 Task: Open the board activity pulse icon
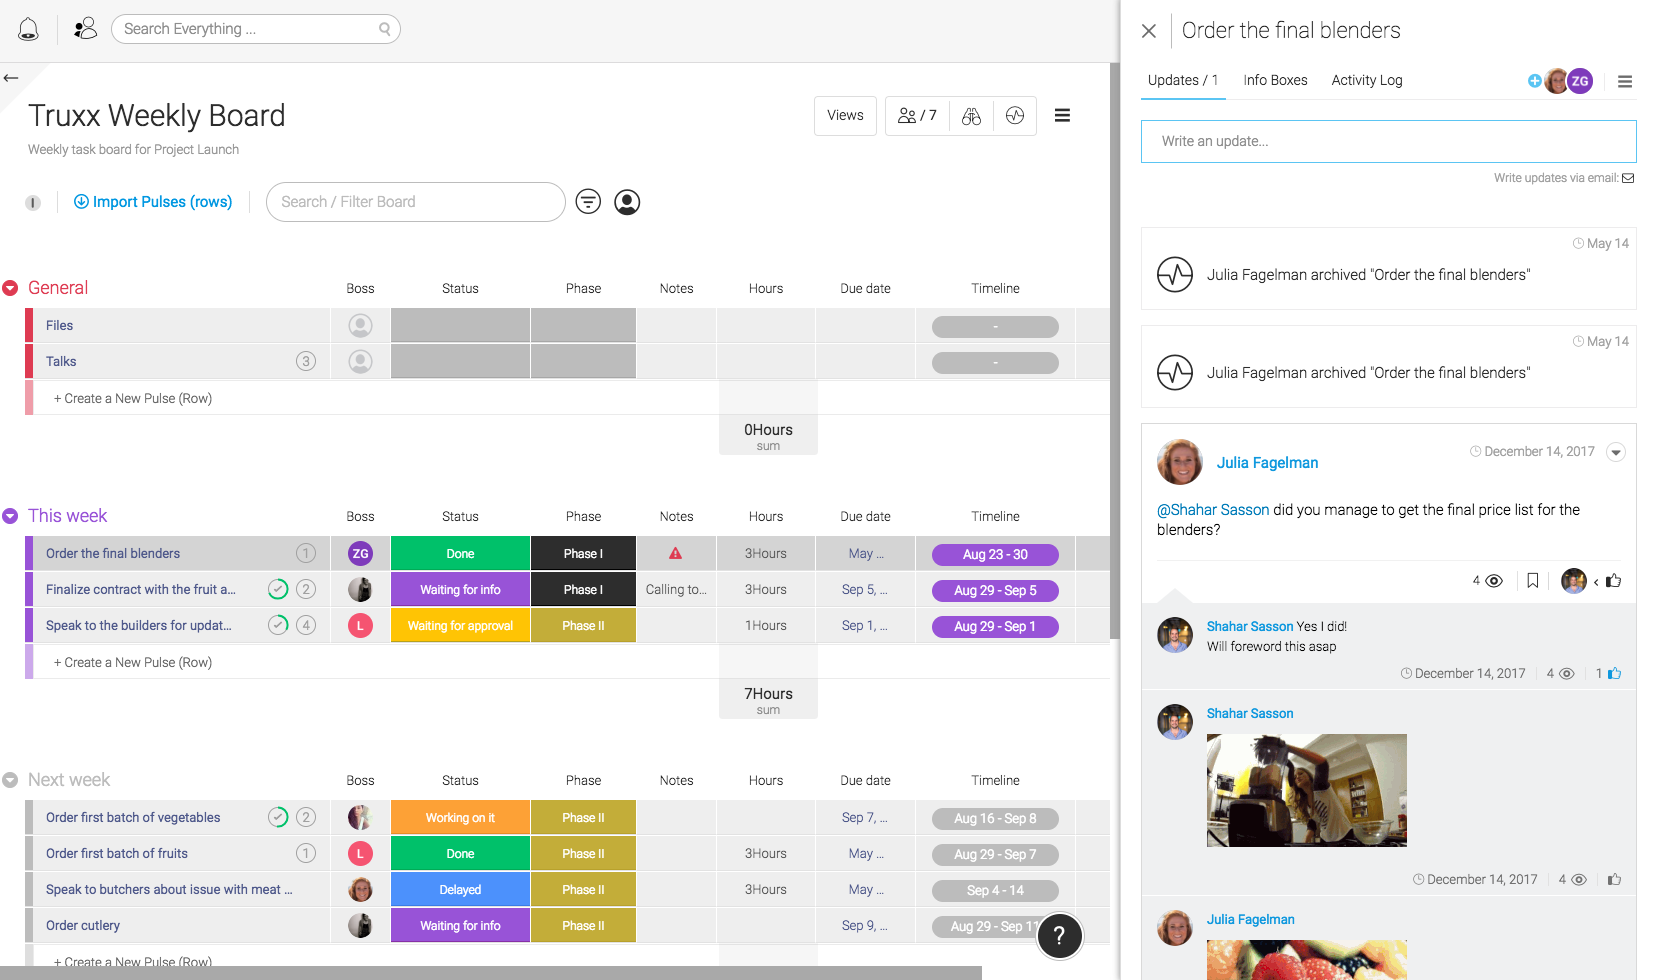pos(1015,116)
